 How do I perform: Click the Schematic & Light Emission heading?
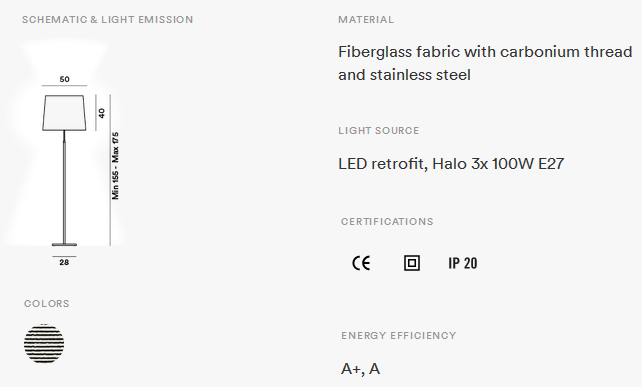coord(107,20)
